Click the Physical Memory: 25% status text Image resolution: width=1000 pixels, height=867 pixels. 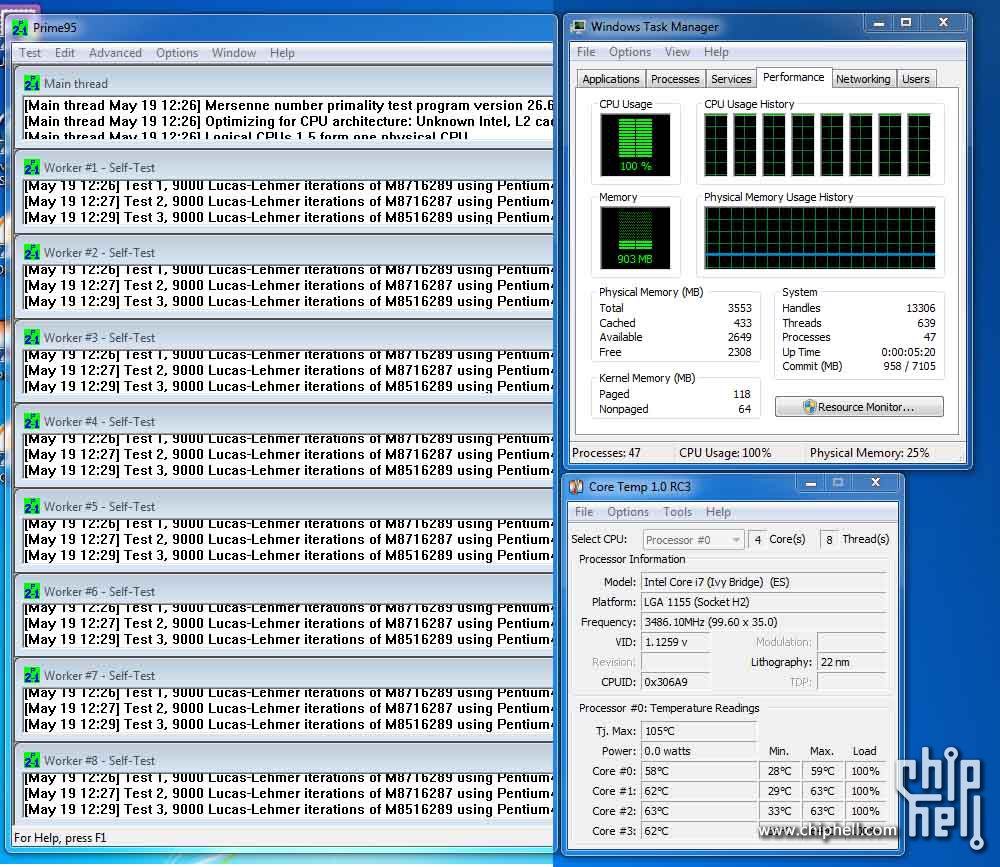point(869,453)
